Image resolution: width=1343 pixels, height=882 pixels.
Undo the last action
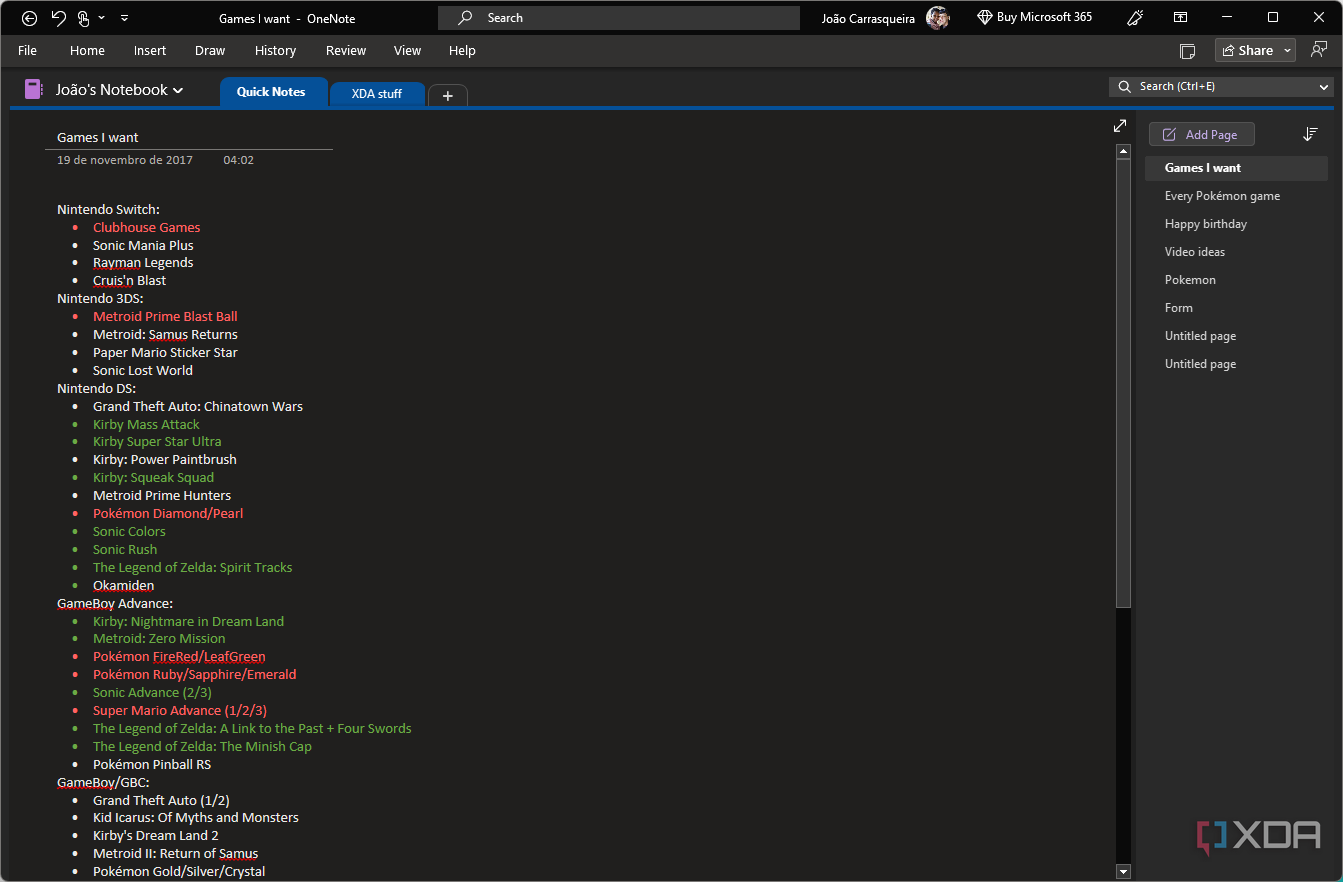coord(58,18)
